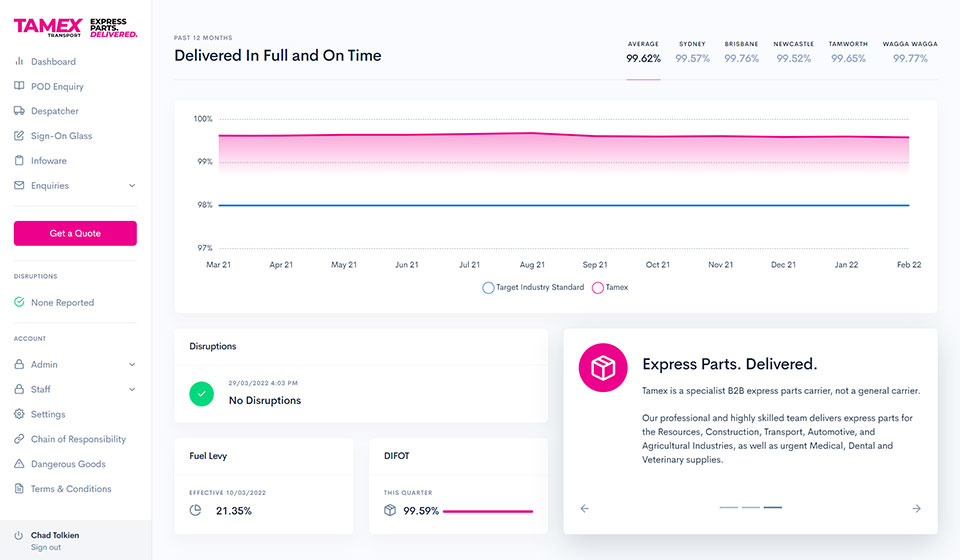Screen dimensions: 960x560
Task: Click the Express Parts. Delivered. heading
Action: [730, 364]
